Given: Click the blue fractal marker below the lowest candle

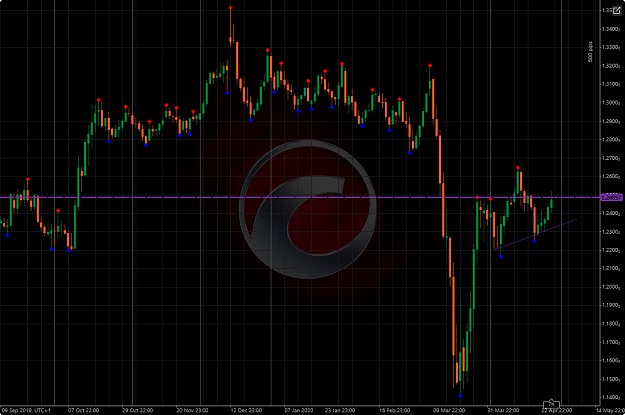Looking at the screenshot, I should tap(460, 396).
